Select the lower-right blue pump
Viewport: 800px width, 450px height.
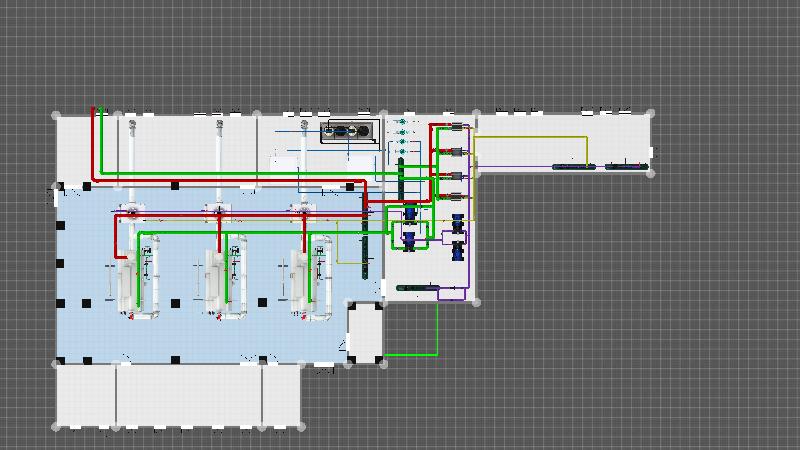(458, 249)
